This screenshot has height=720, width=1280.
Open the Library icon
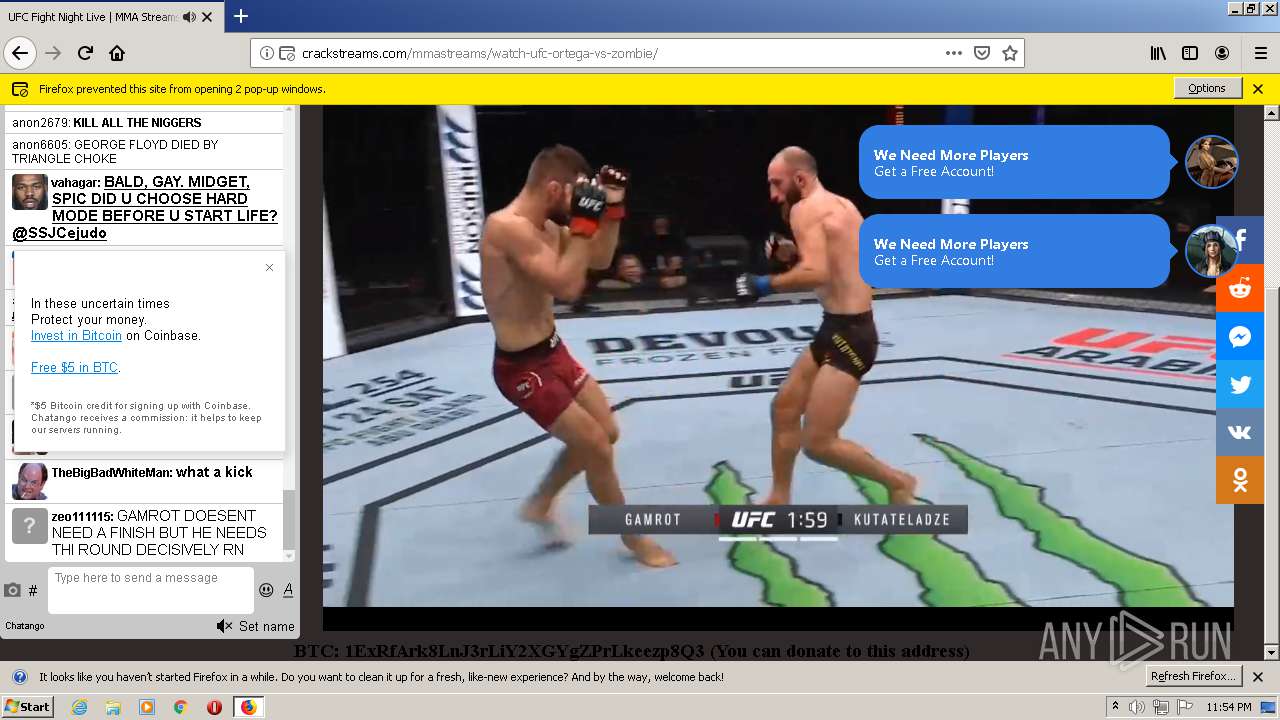[x=1158, y=53]
